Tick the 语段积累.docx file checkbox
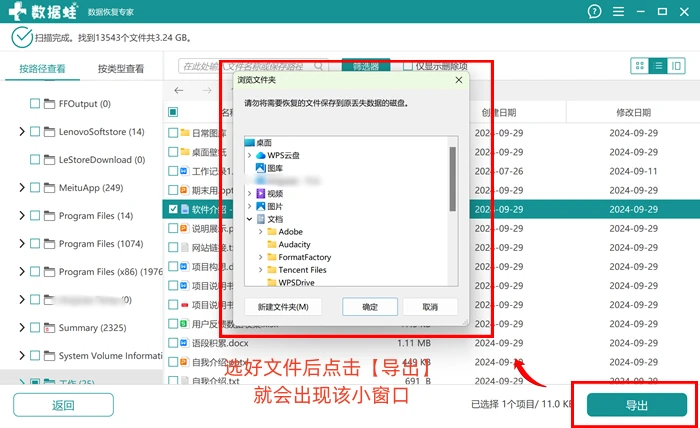Viewport: 700px width, 428px height. [173, 343]
